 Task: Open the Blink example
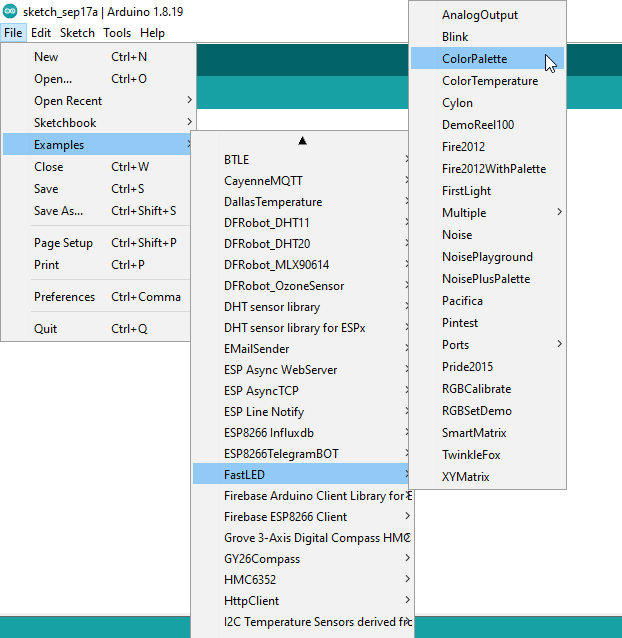click(487, 37)
